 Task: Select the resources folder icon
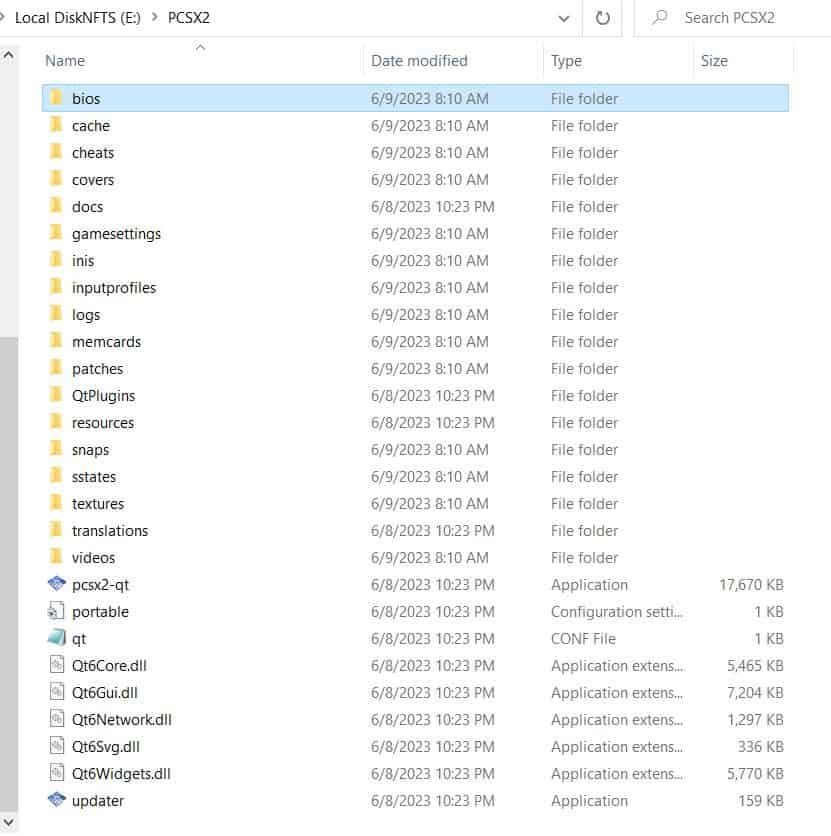(56, 422)
